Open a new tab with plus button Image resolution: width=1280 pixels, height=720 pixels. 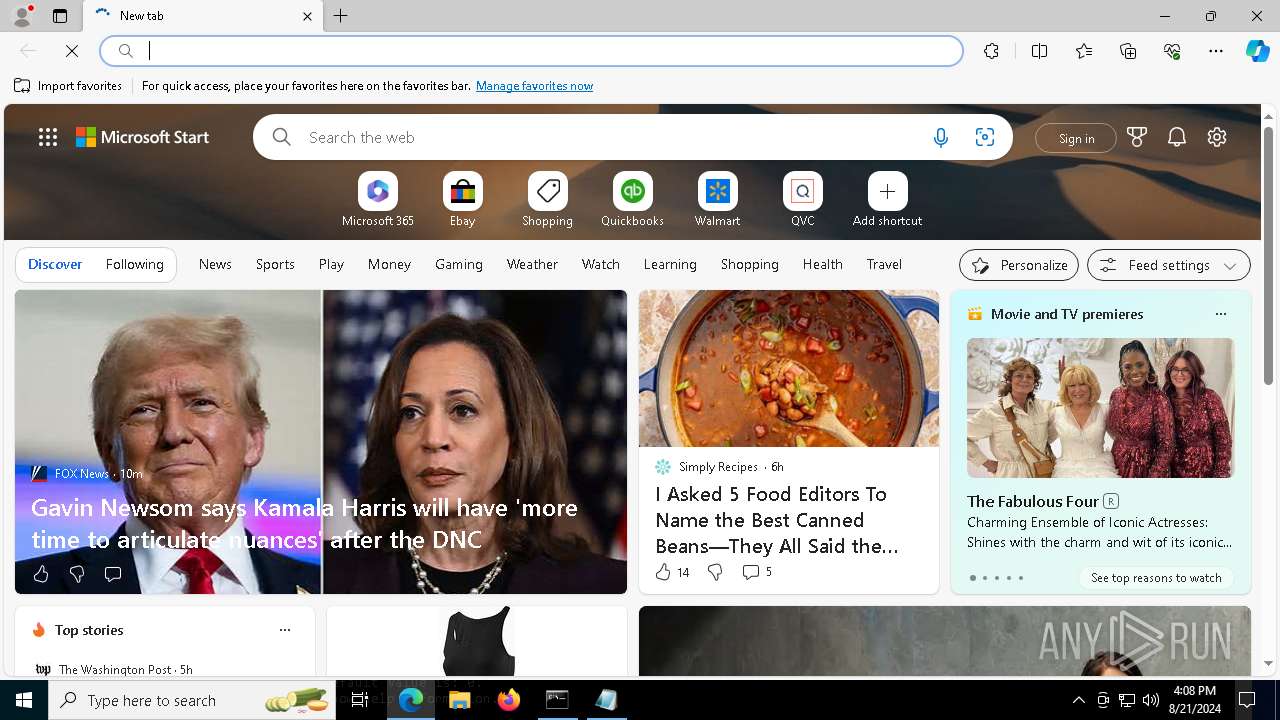(341, 16)
